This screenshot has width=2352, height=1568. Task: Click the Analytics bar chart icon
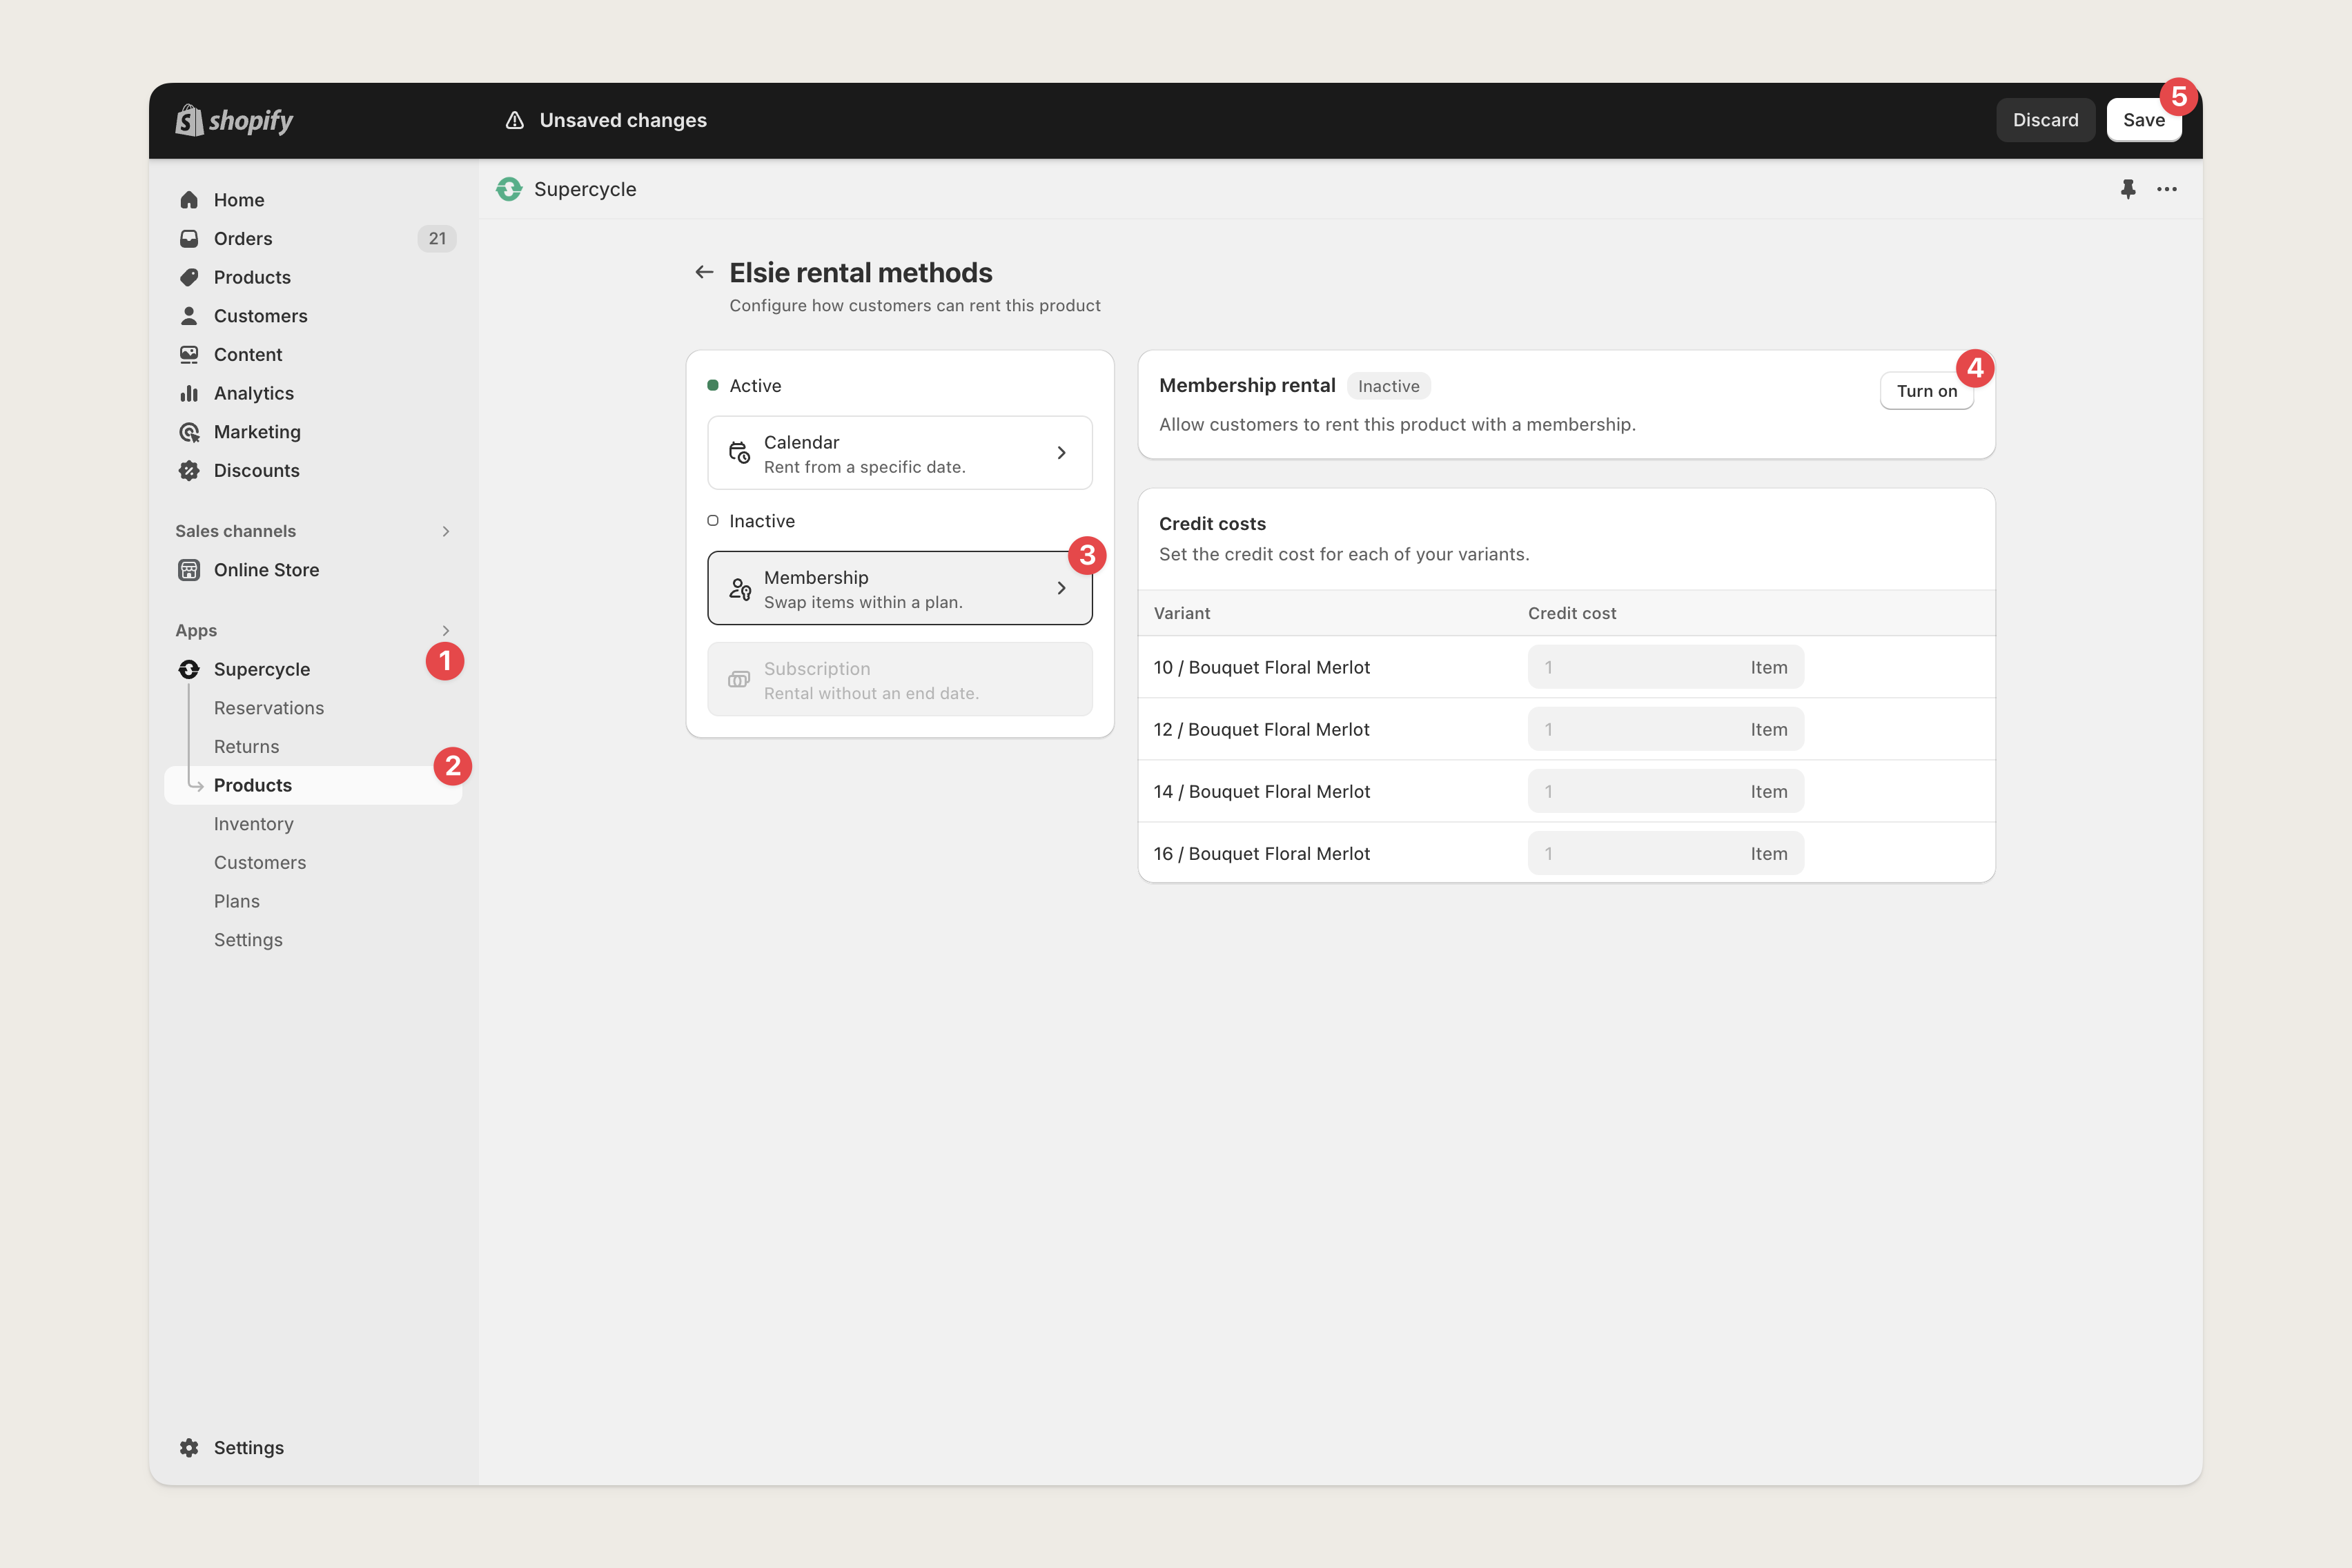tap(189, 393)
